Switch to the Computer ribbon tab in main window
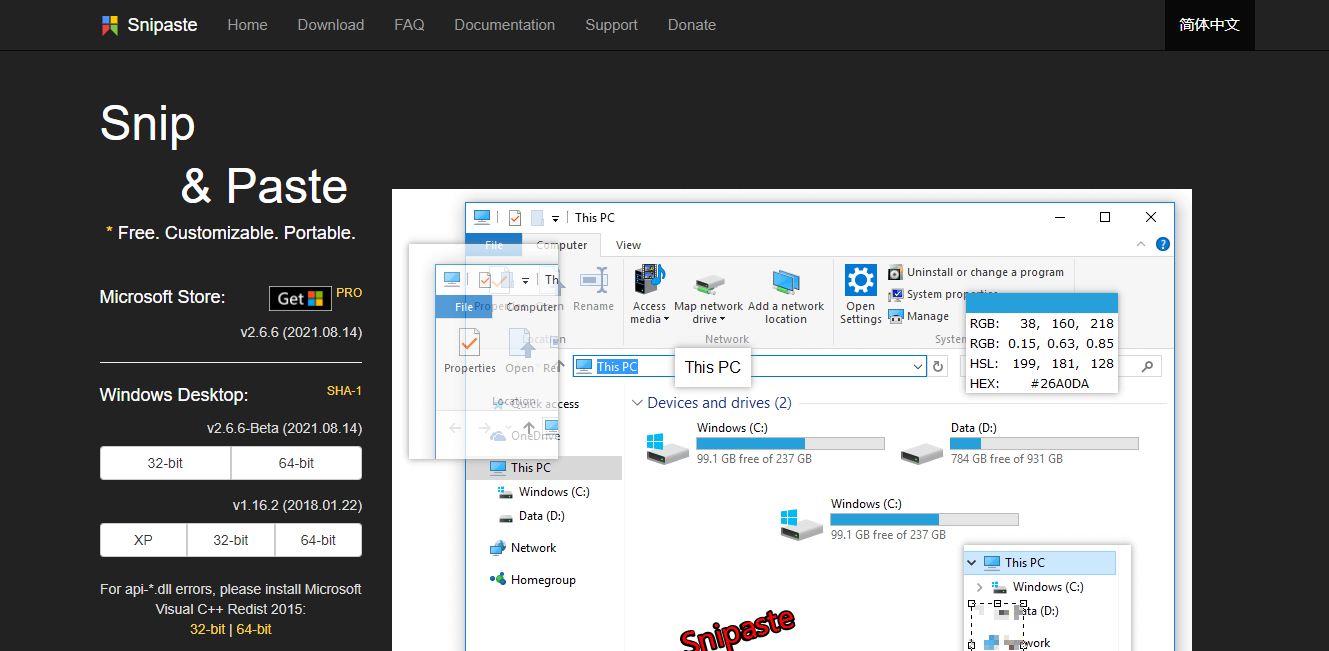1329x651 pixels. coord(562,245)
